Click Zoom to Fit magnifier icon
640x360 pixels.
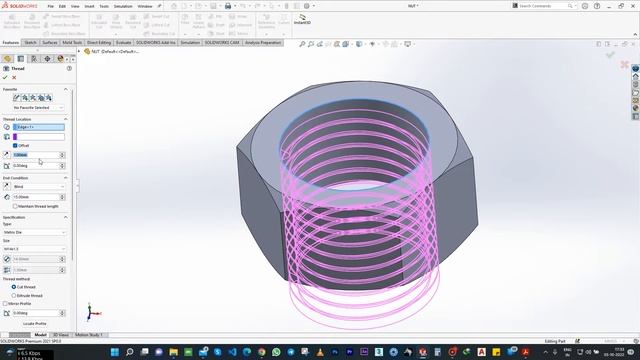tap(302, 44)
